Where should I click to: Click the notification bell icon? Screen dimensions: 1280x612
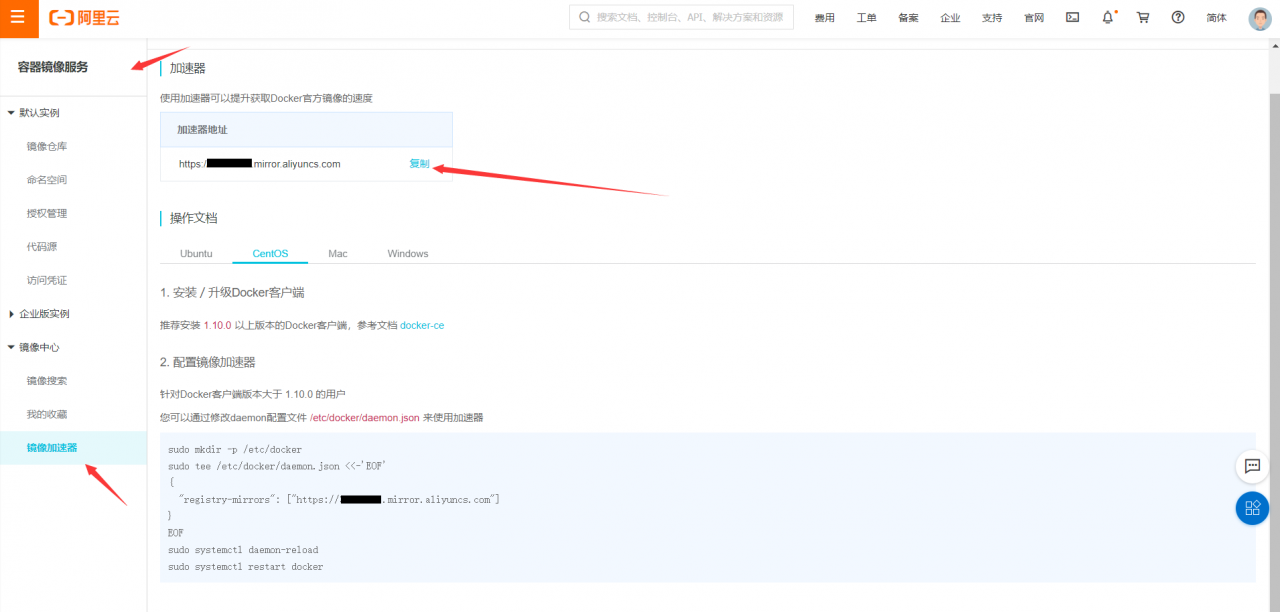[x=1107, y=17]
